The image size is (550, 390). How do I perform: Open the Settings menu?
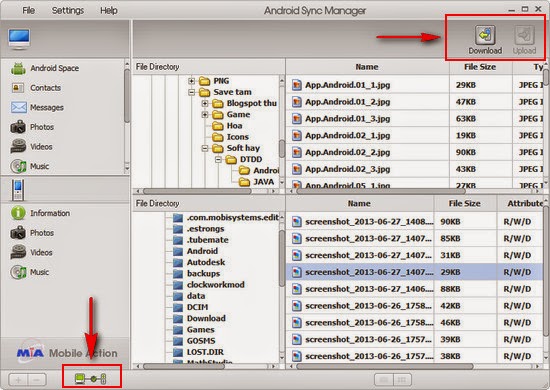68,11
